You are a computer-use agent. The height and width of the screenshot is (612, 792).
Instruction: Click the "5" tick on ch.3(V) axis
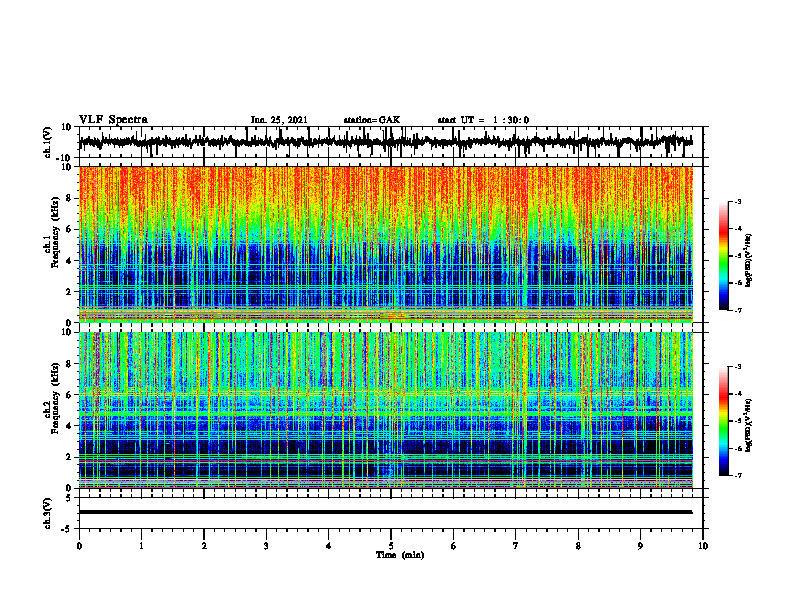pyautogui.click(x=69, y=498)
